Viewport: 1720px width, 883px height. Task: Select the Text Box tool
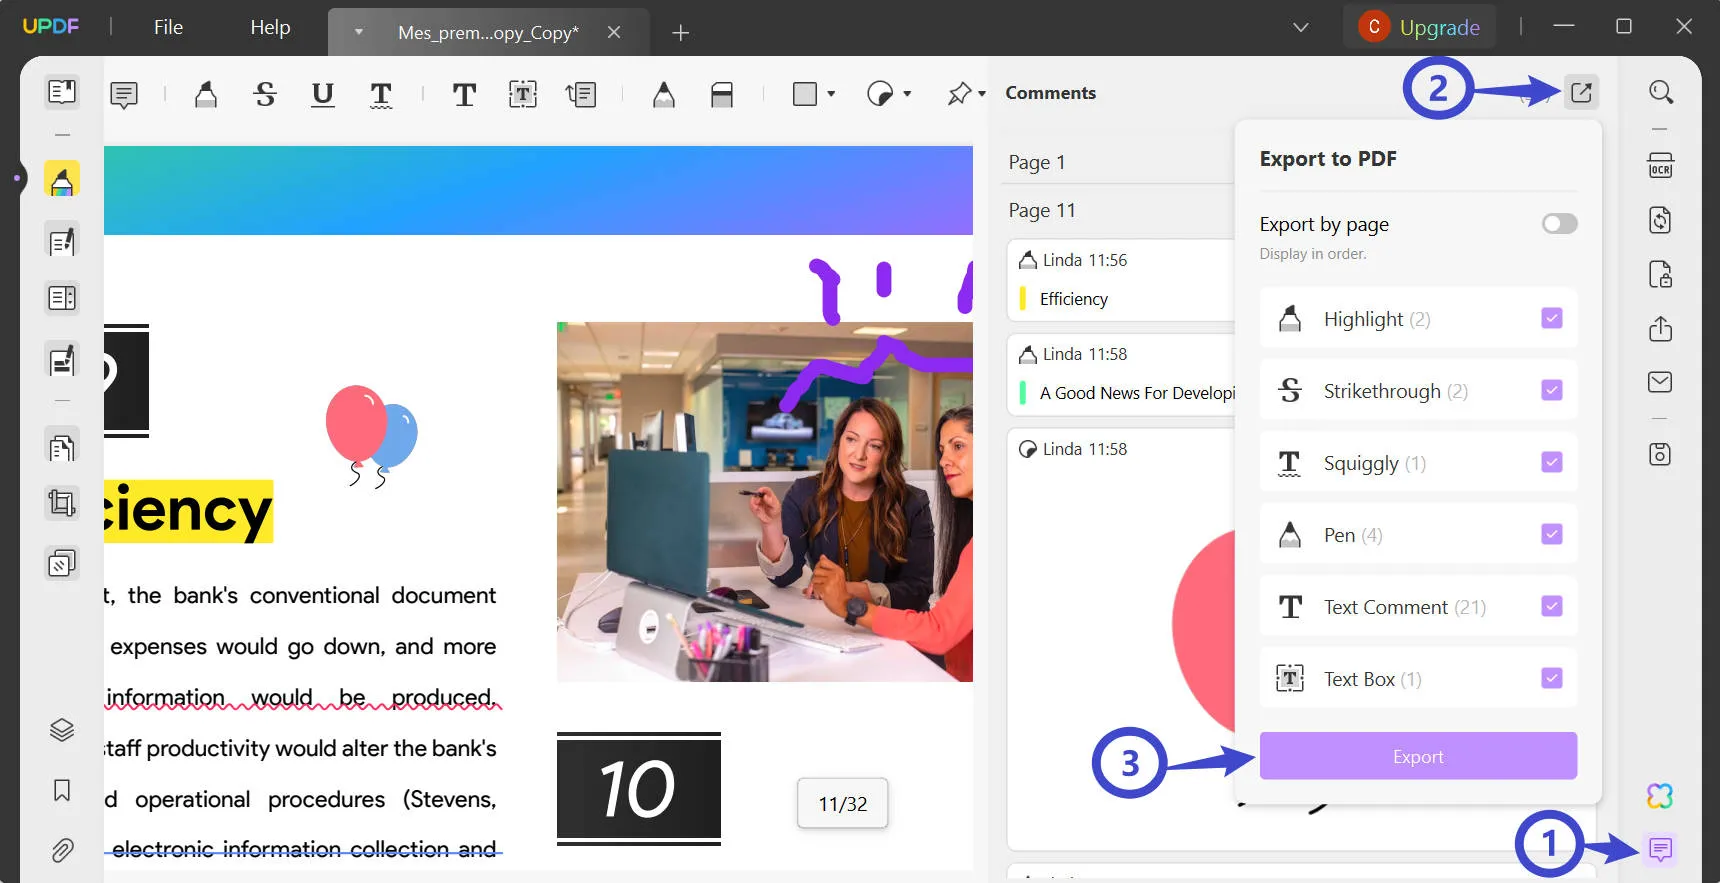click(523, 95)
